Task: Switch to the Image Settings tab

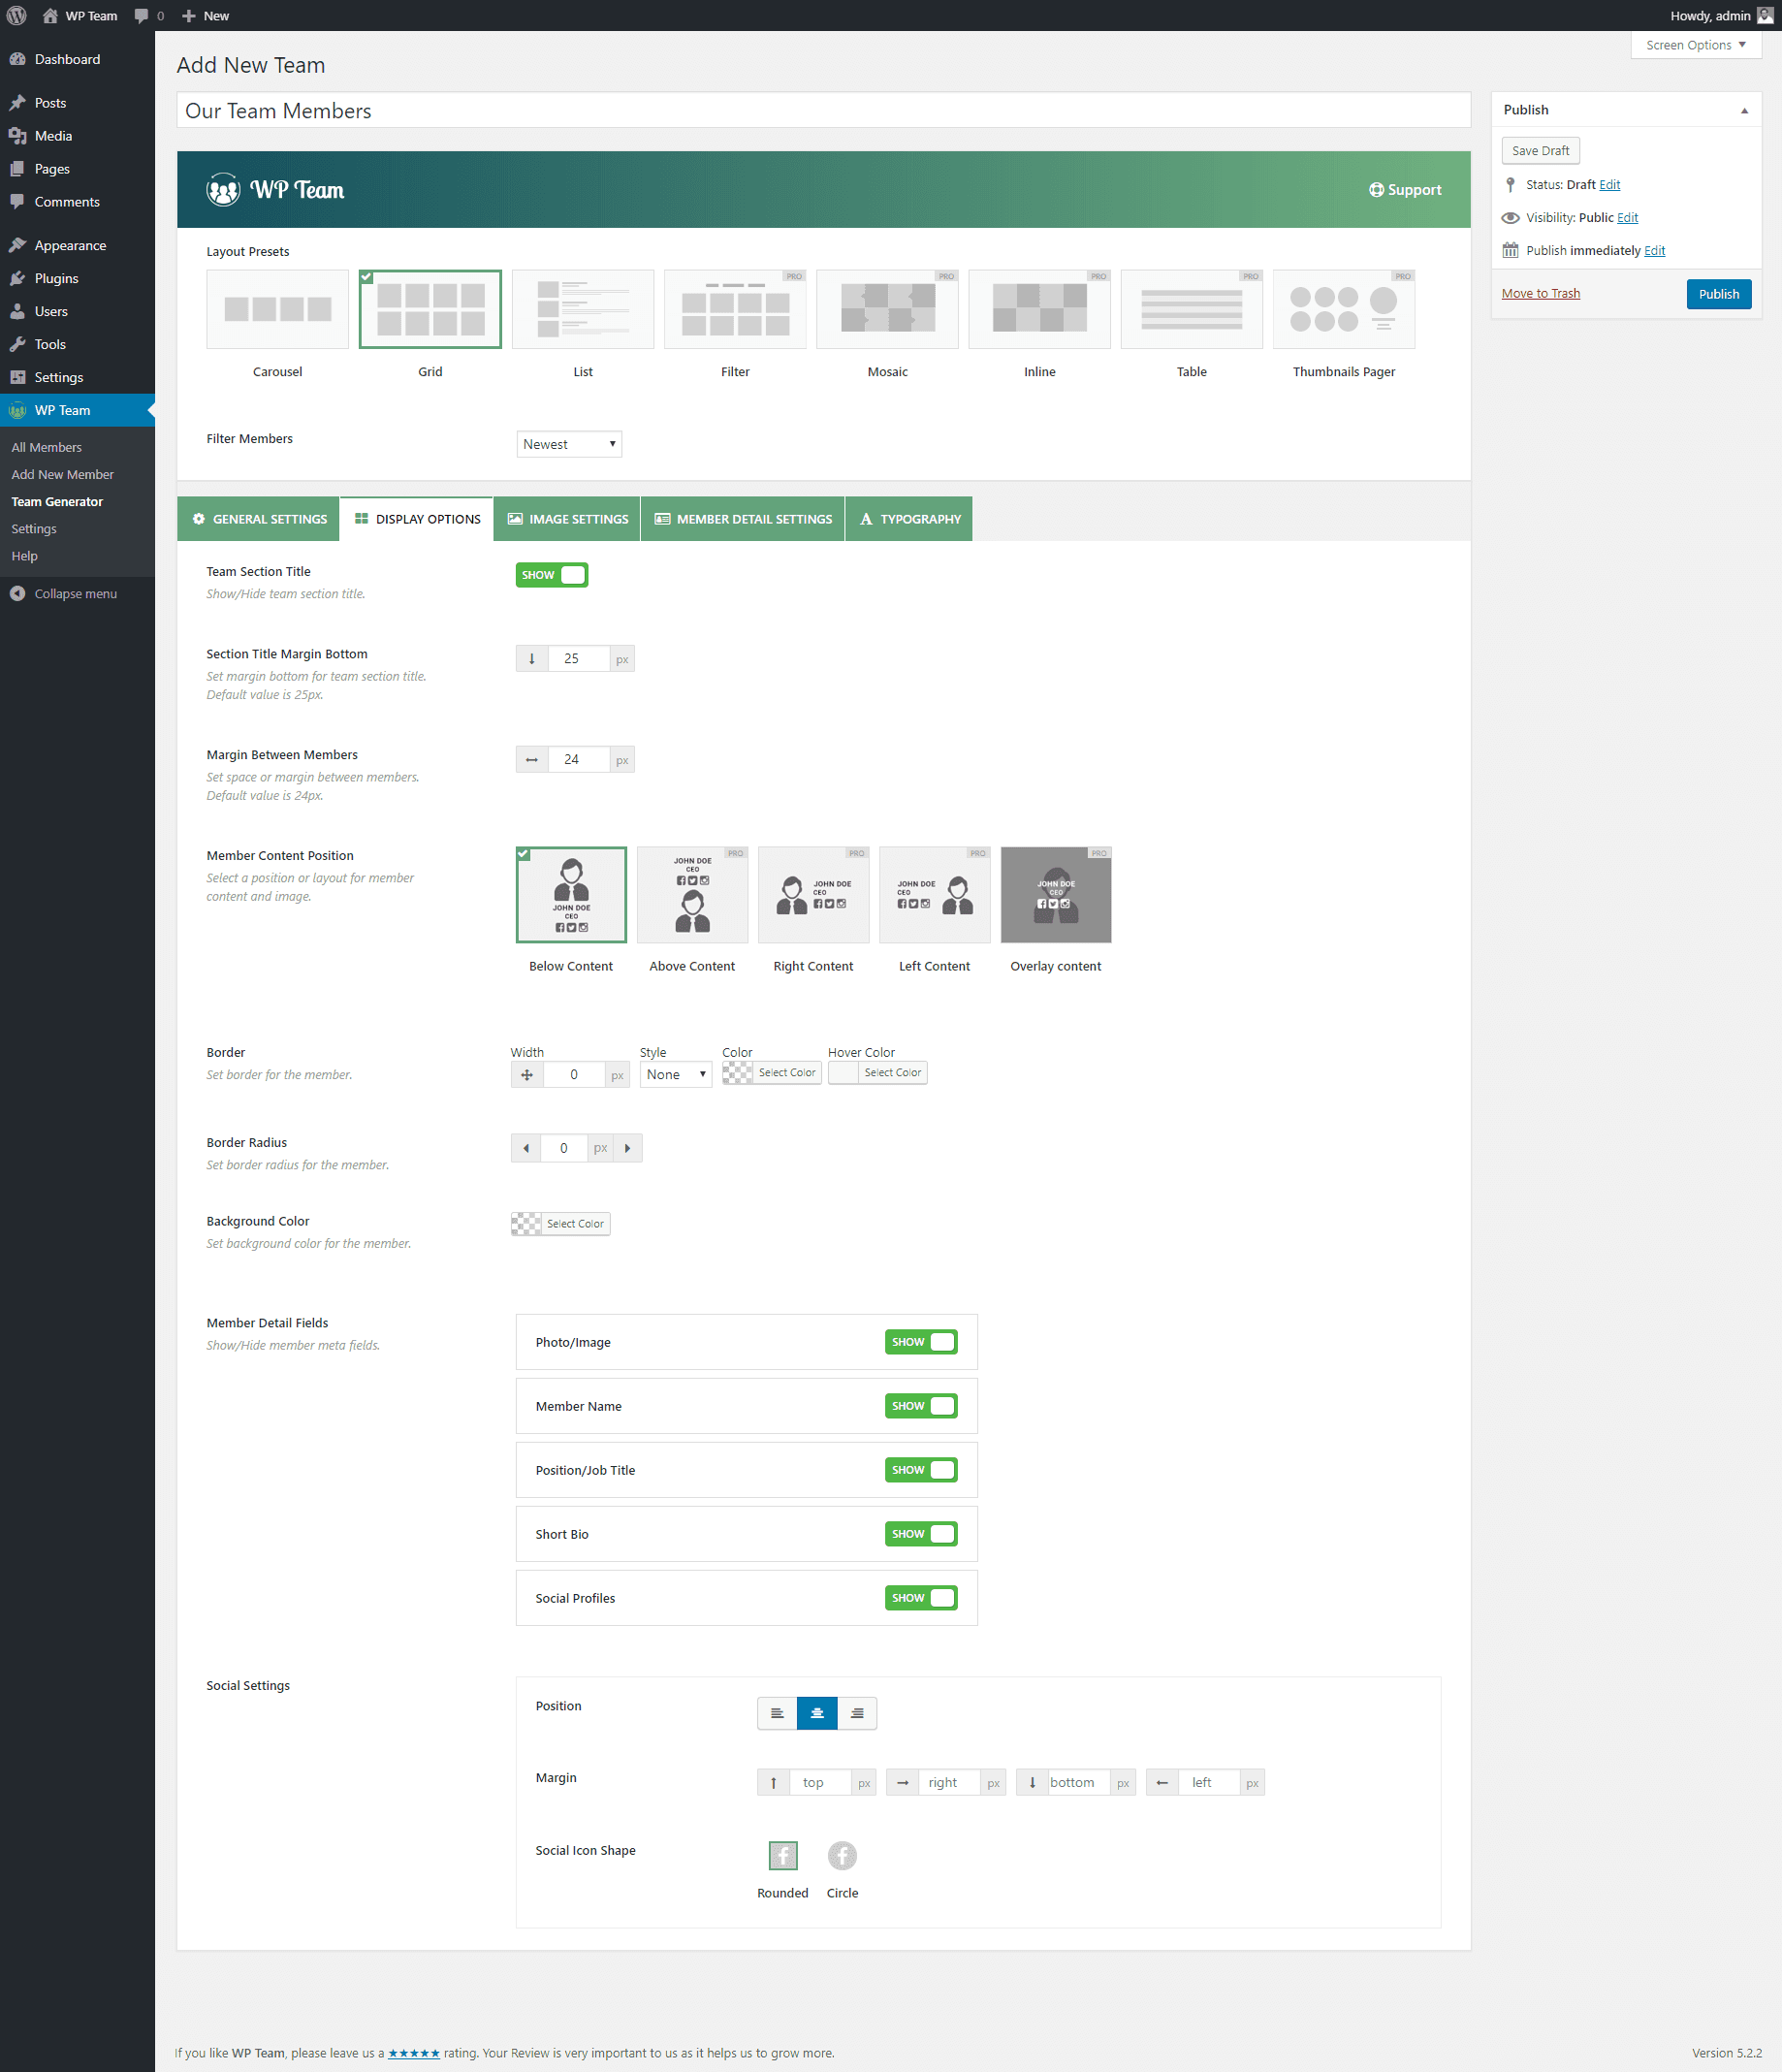Action: point(567,519)
